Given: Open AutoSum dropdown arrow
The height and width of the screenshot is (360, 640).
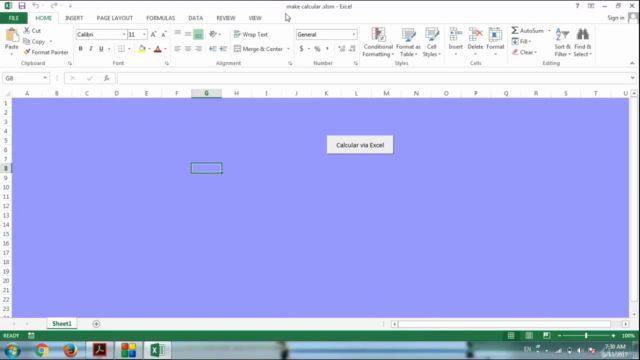Looking at the screenshot, I should click(549, 31).
